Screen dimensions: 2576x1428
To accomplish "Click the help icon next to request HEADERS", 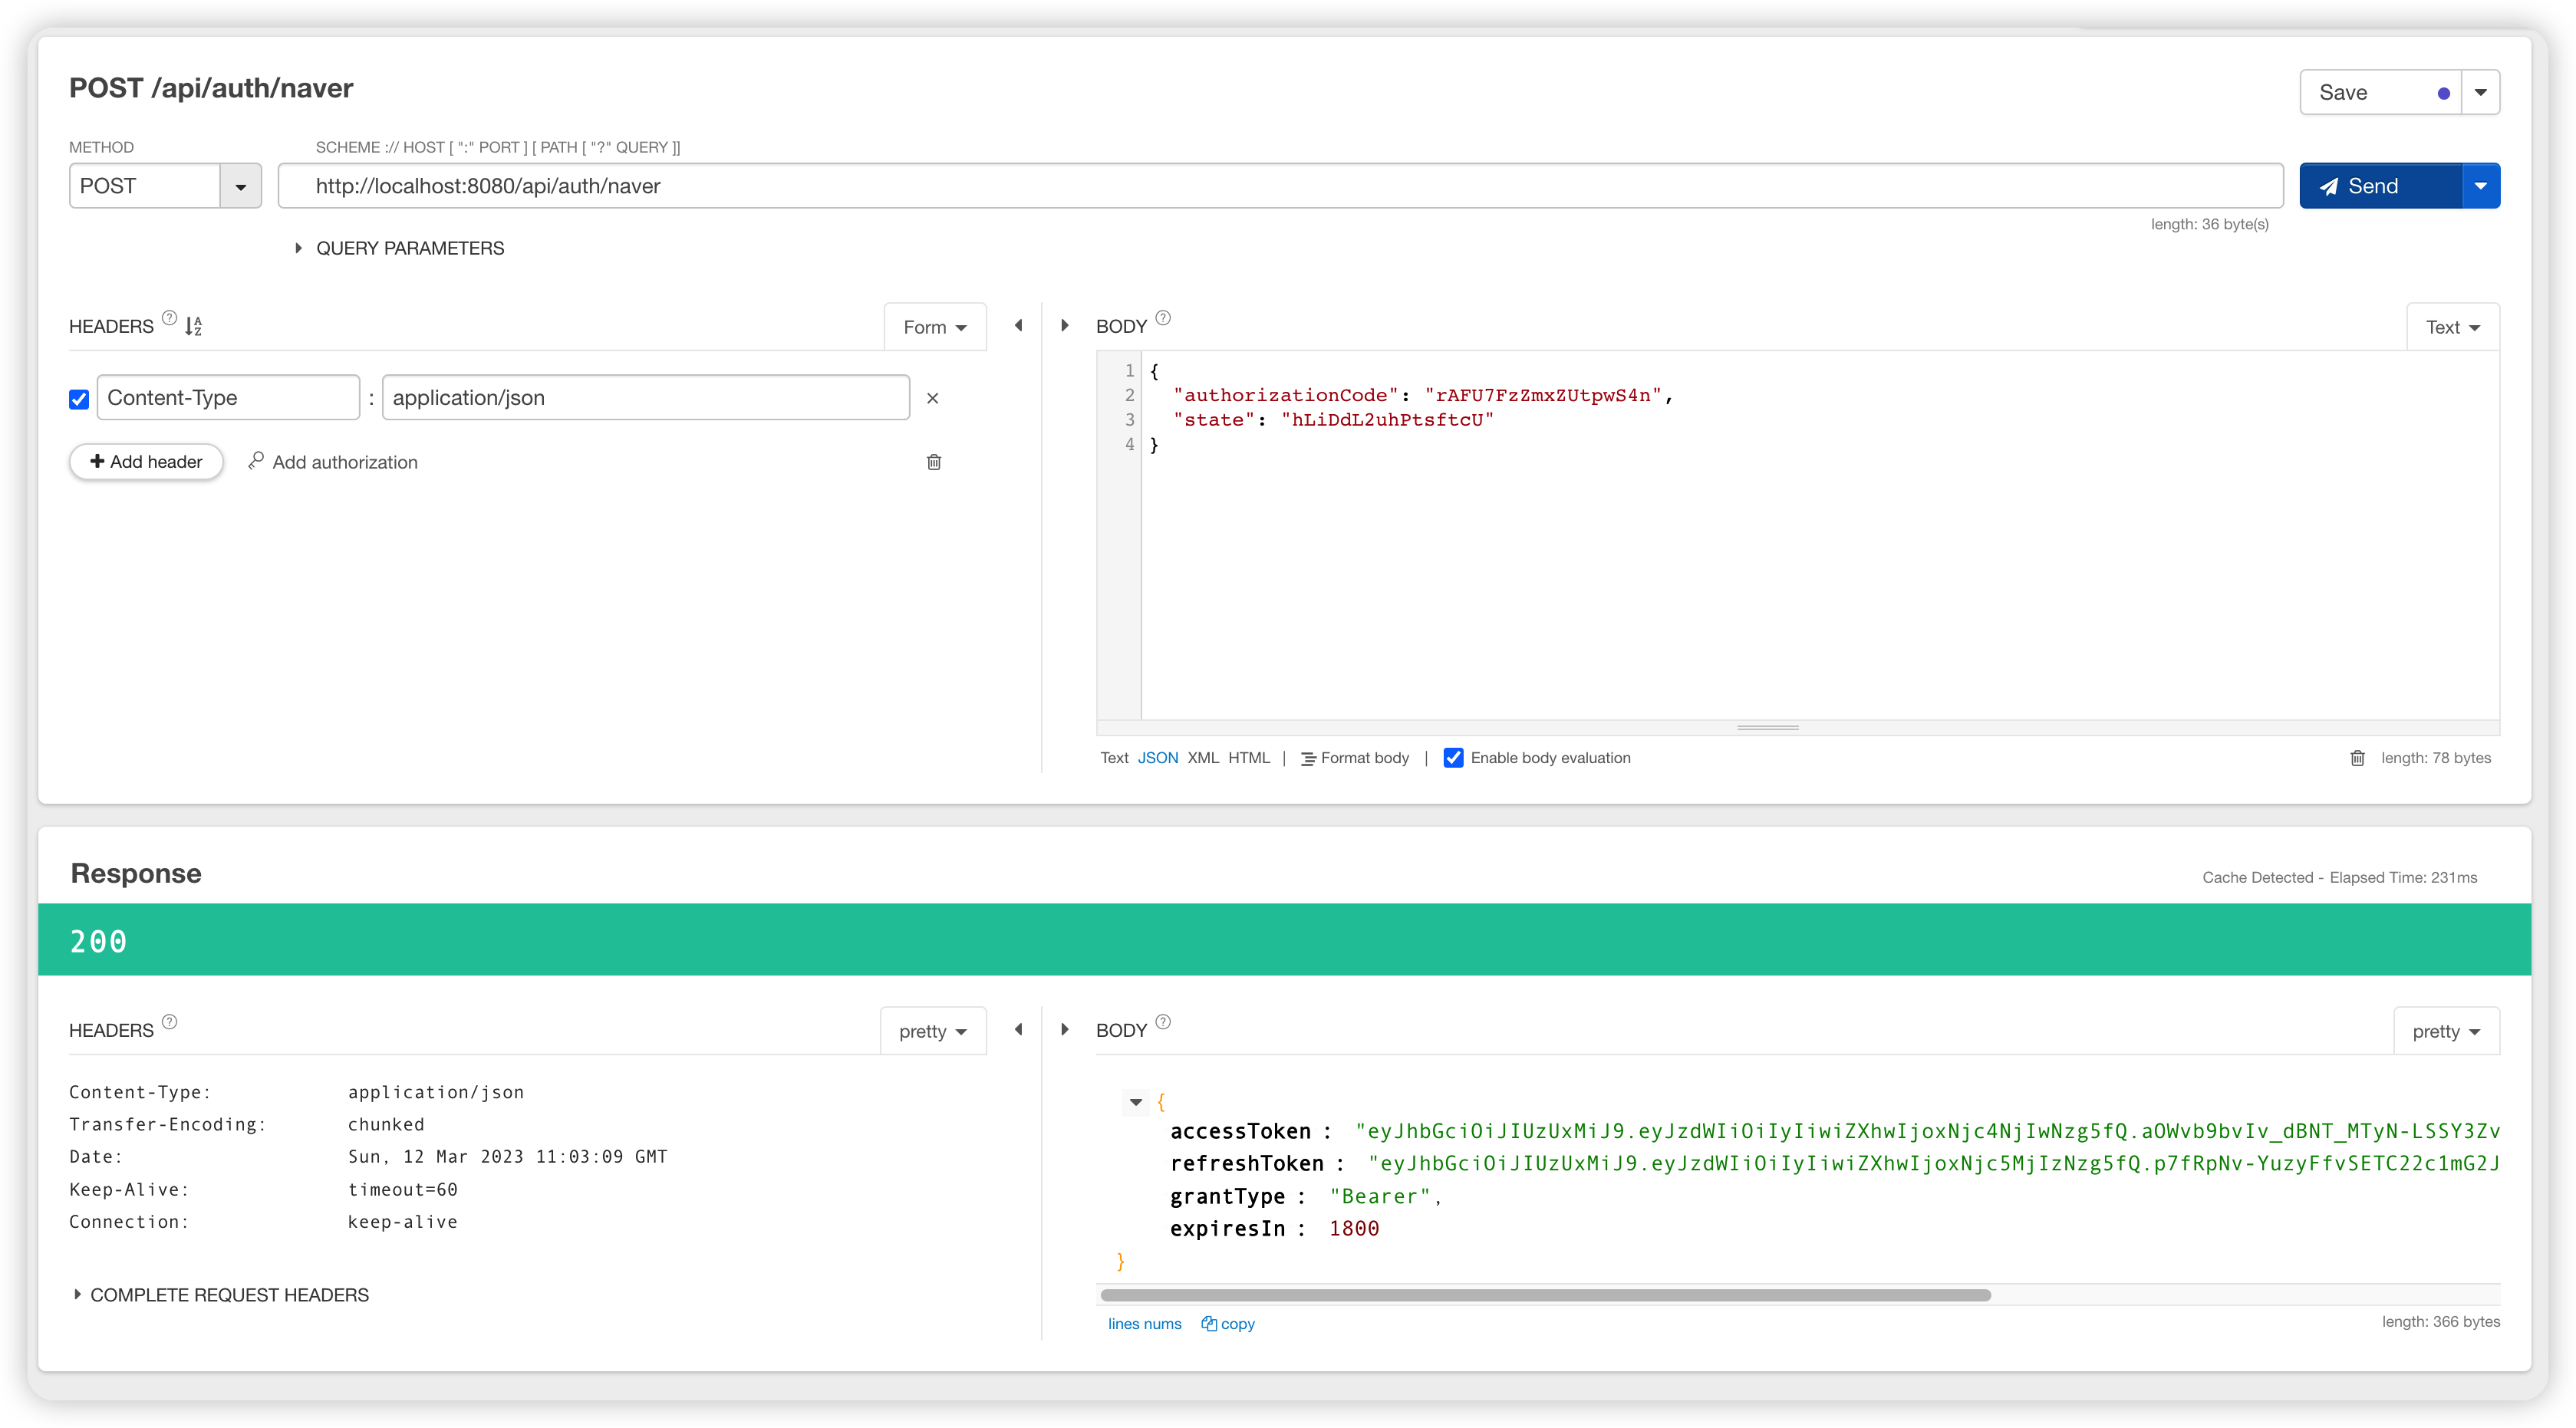I will (x=169, y=318).
